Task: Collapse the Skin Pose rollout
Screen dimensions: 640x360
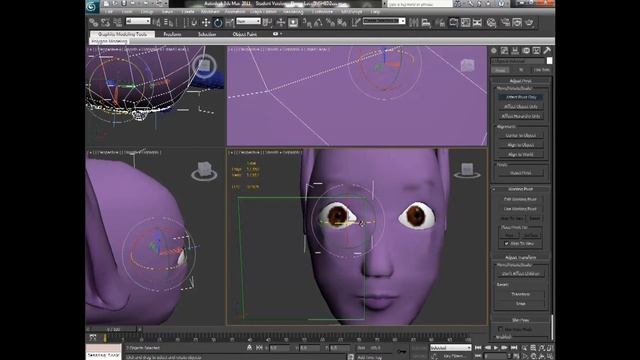Action: pos(521,320)
